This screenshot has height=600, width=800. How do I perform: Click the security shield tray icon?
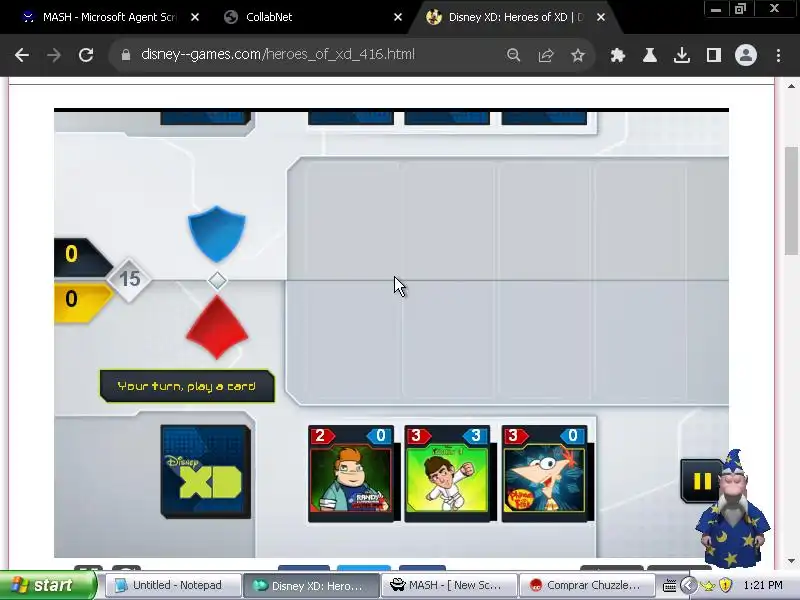pos(726,585)
